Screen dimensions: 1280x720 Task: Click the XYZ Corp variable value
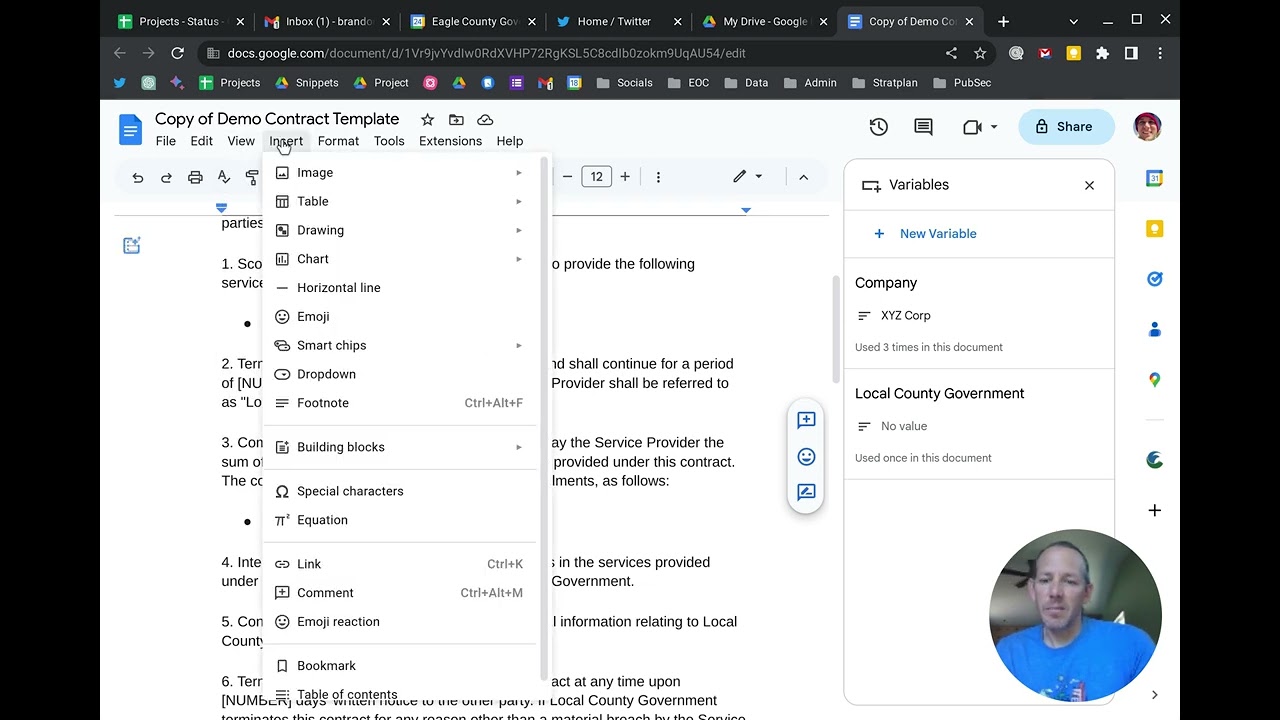pos(905,316)
